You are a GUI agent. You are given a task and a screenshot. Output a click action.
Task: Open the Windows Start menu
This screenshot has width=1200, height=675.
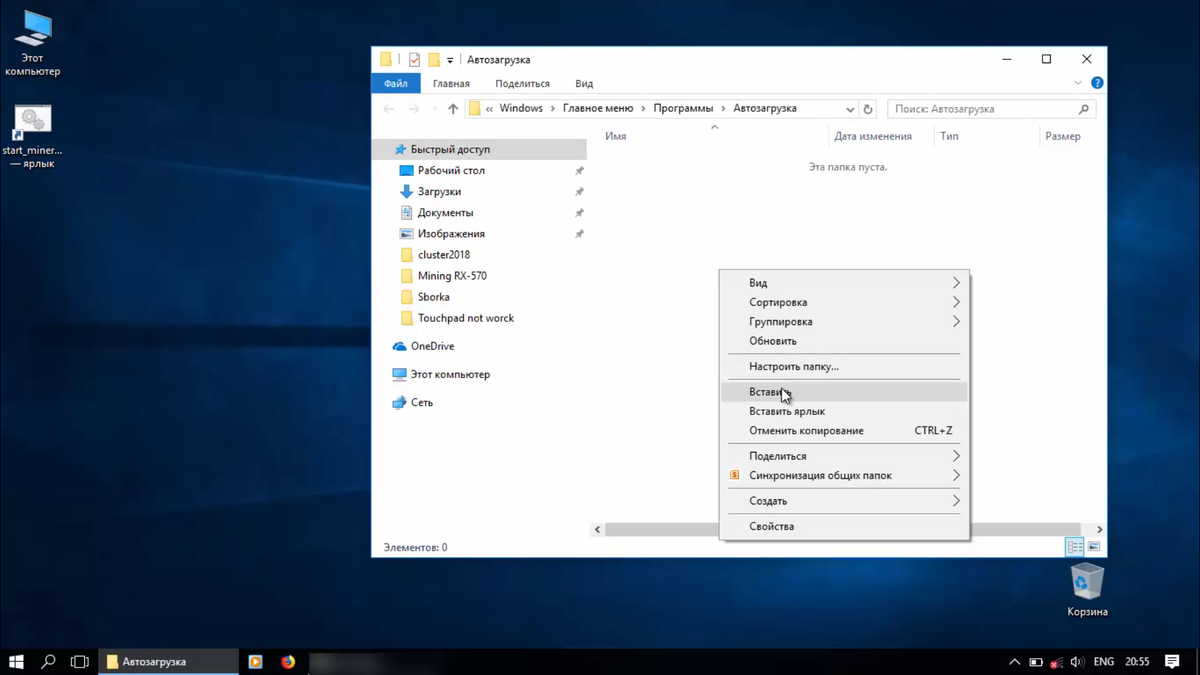(x=16, y=662)
